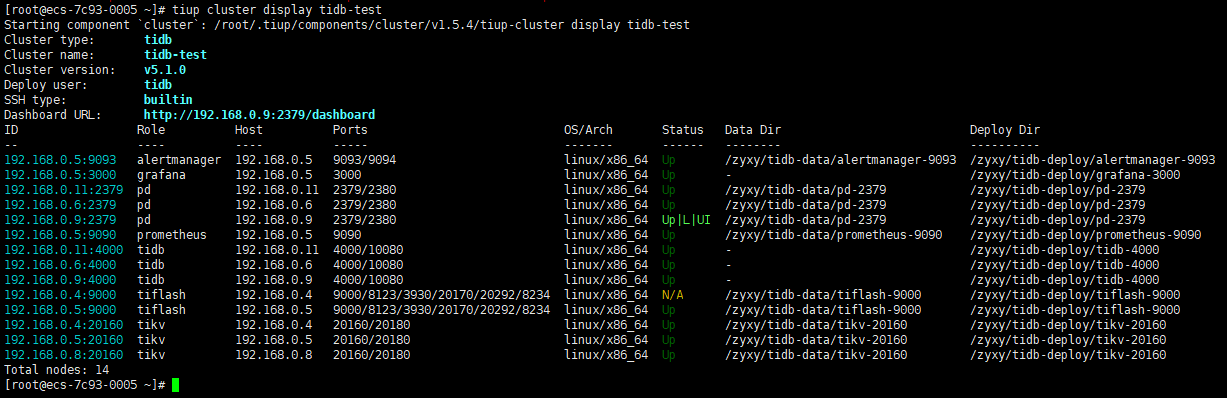1227x398 pixels.
Task: Click the ID 192.168.0.11:2379
Action: (64, 190)
